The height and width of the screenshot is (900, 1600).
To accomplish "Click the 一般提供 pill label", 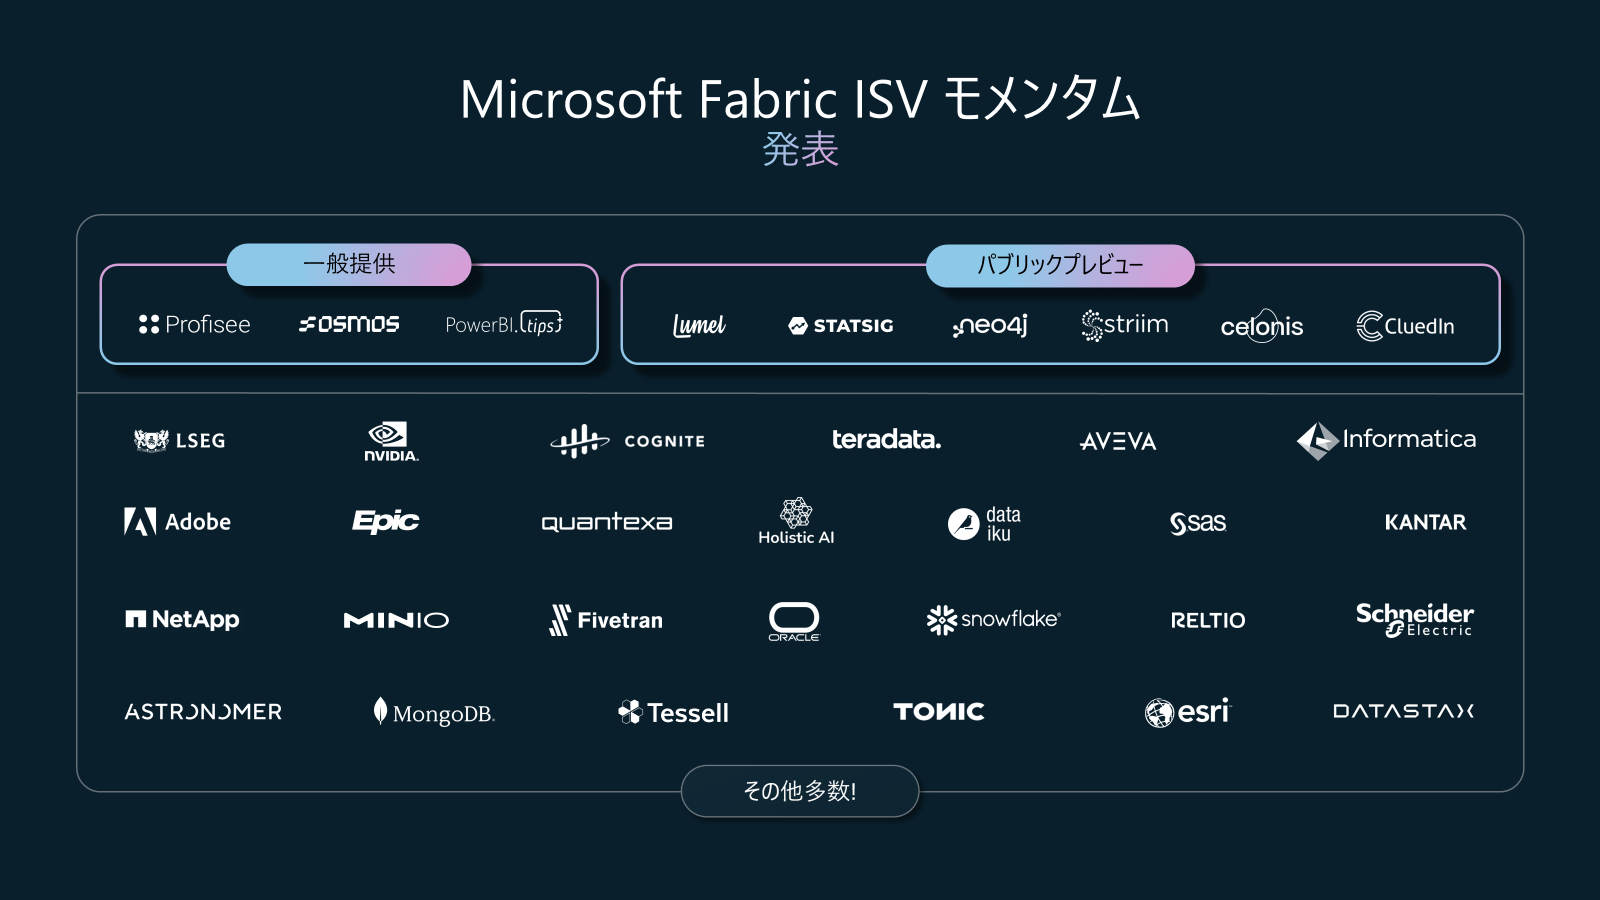I will tap(349, 264).
